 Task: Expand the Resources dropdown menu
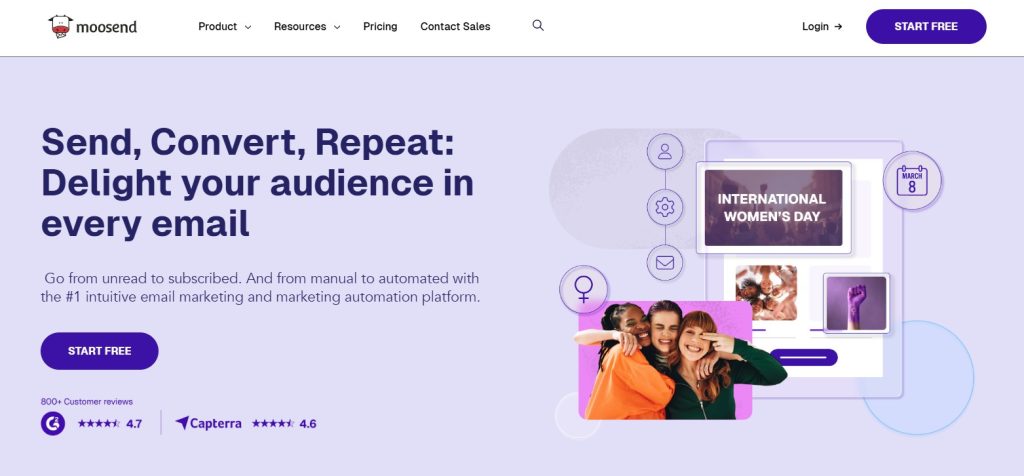[x=307, y=27]
